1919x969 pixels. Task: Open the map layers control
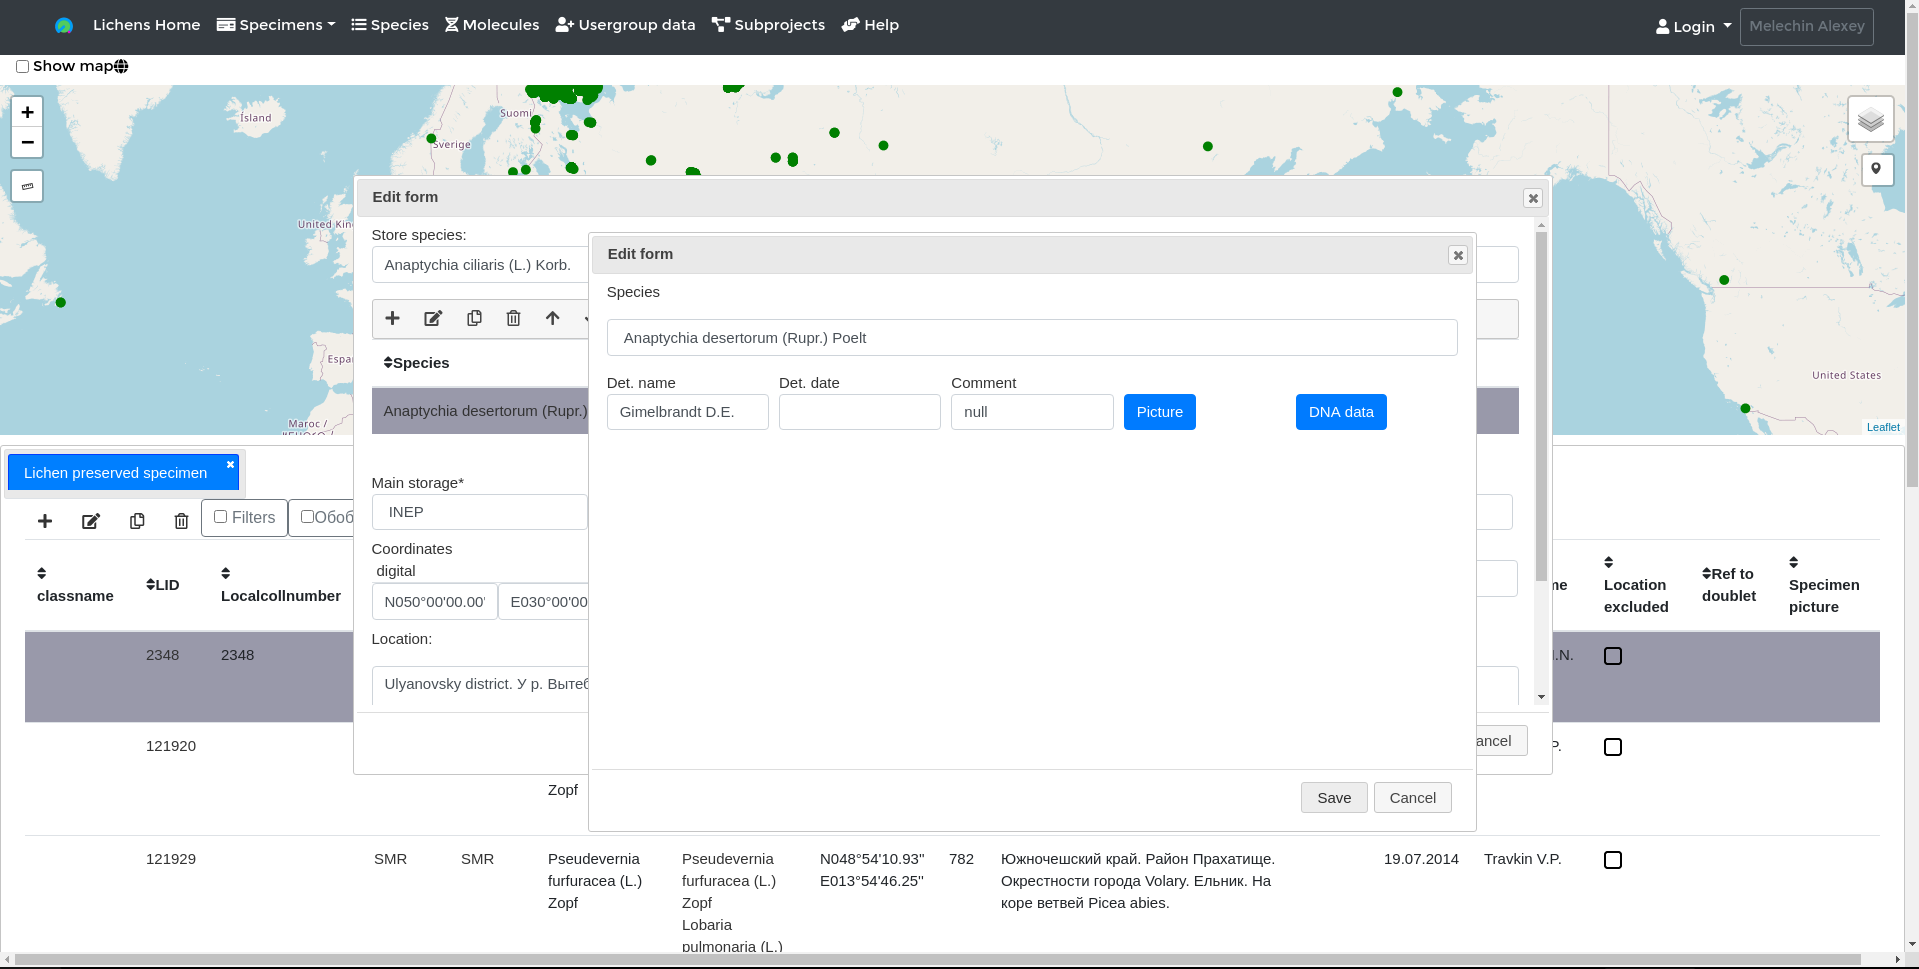pyautogui.click(x=1870, y=120)
